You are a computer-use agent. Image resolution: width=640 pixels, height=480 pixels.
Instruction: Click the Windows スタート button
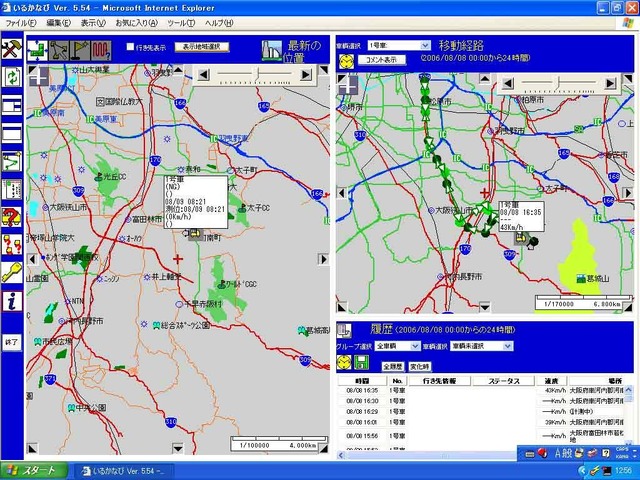tap(33, 471)
